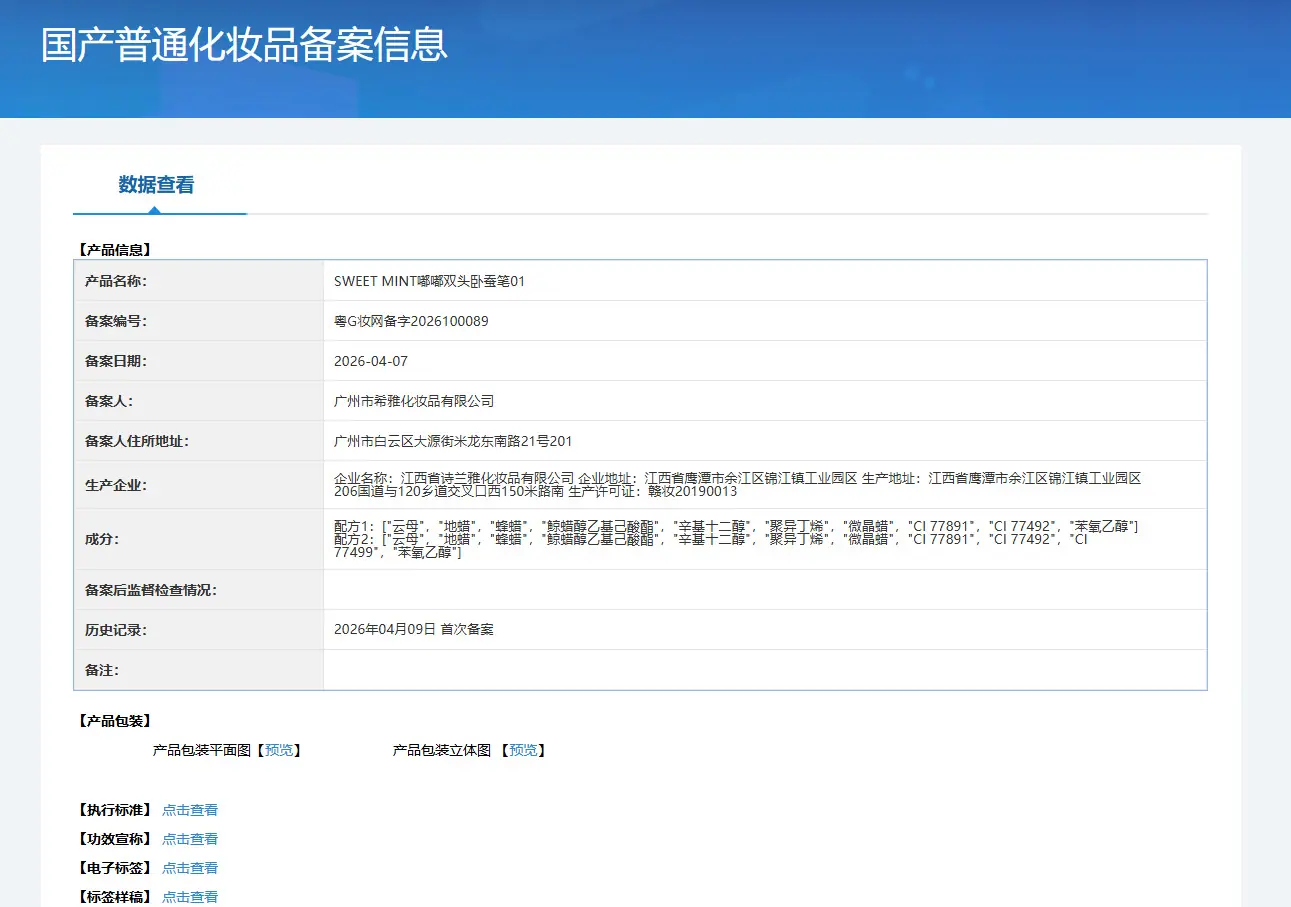Click the 备案编号 row label

116,321
